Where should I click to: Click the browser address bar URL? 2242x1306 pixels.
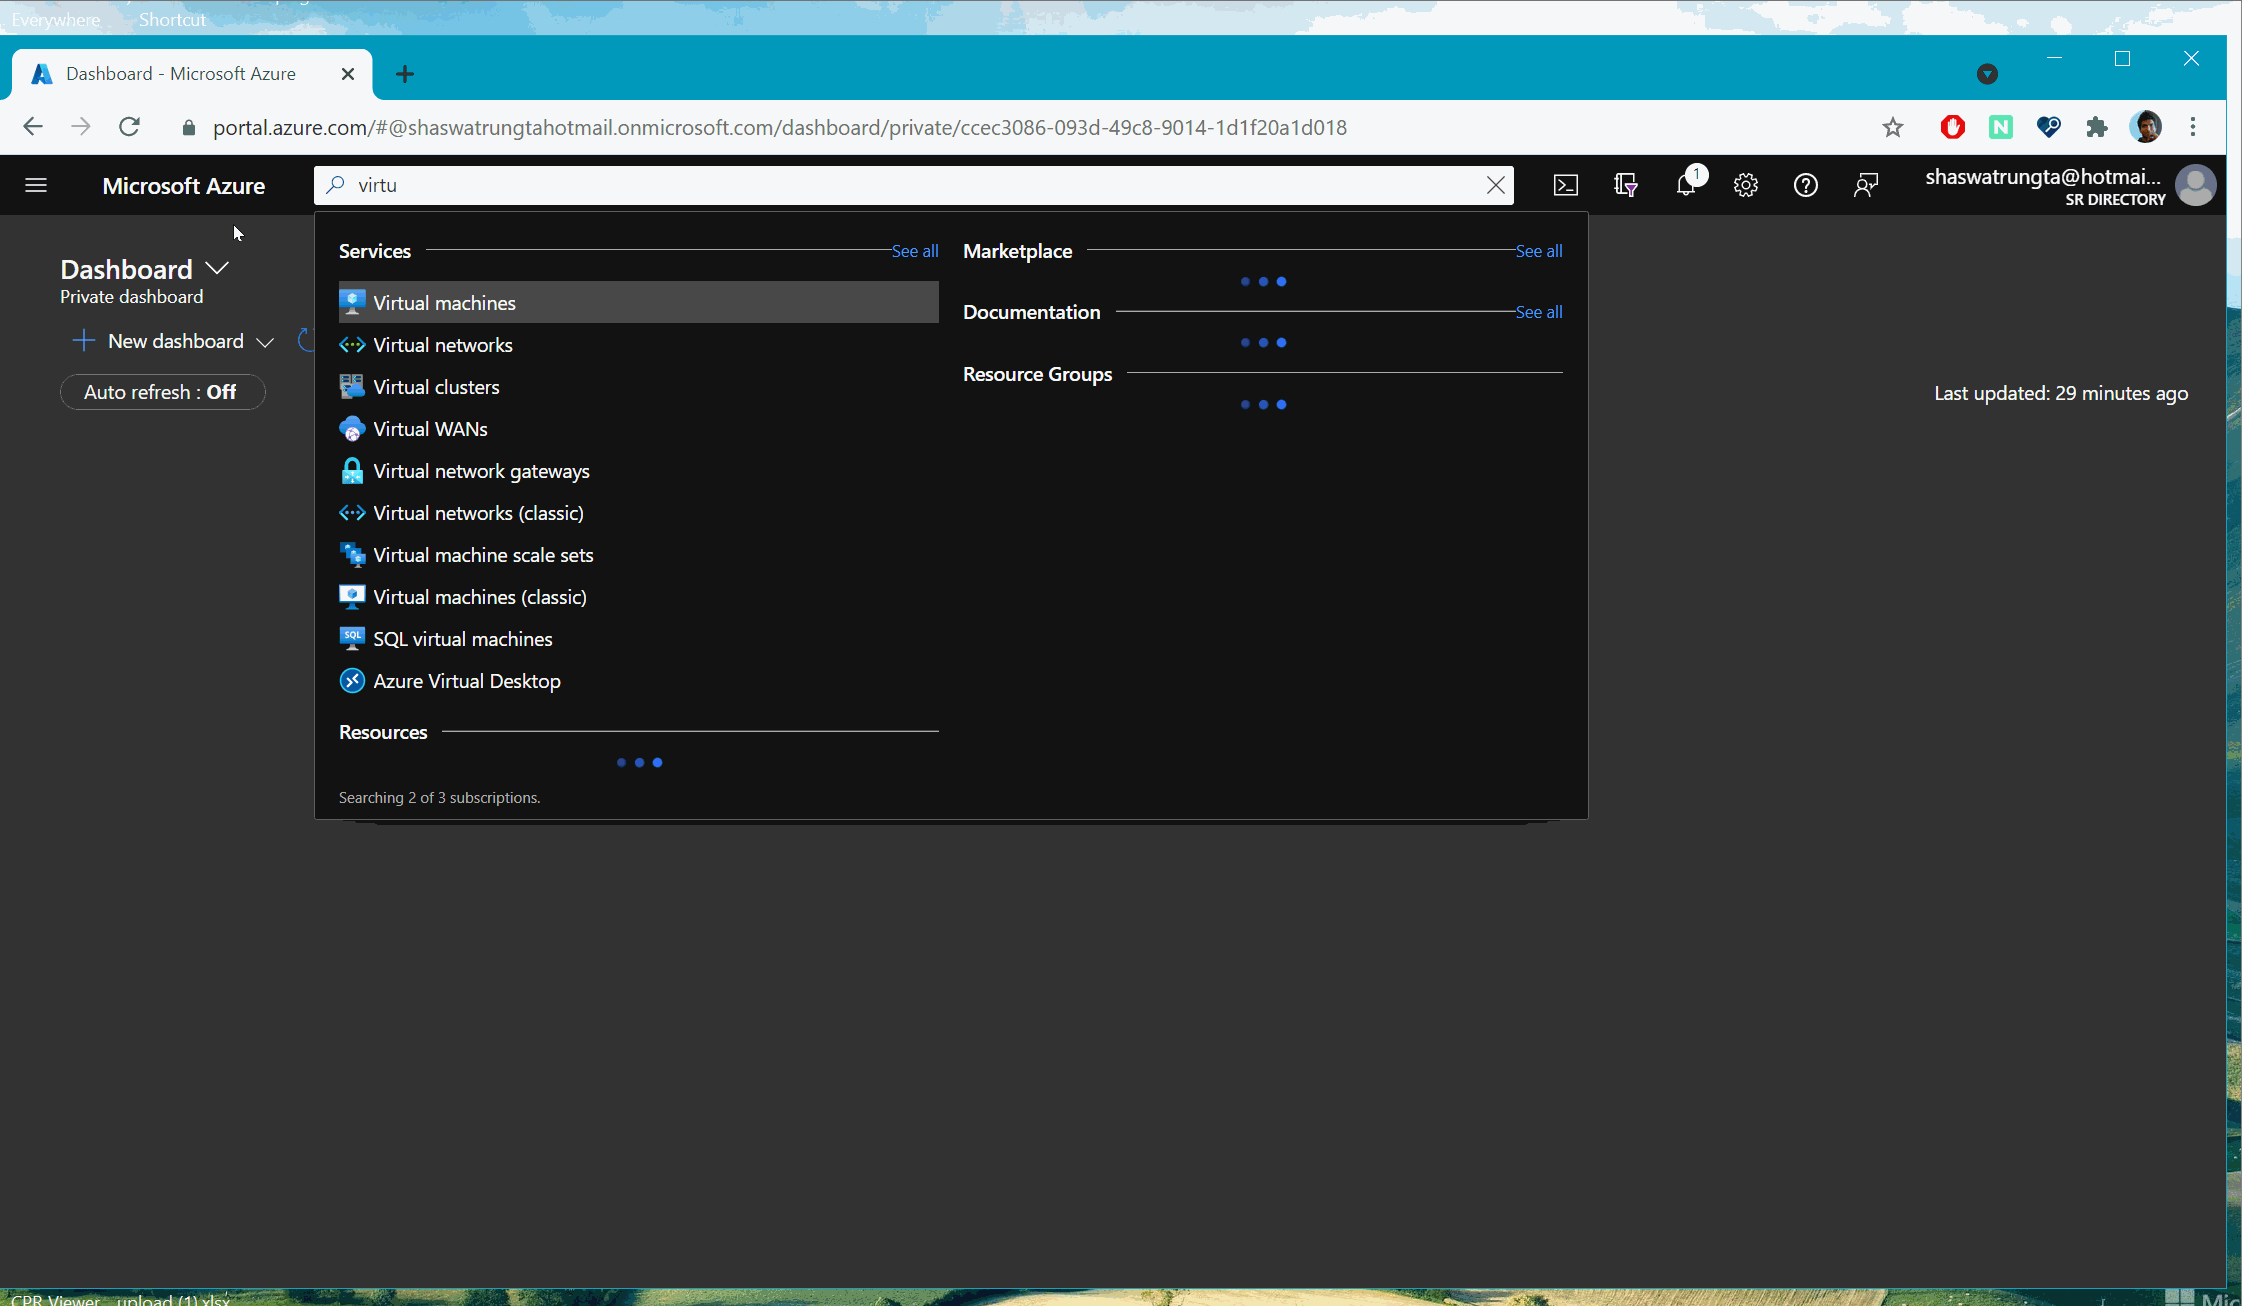pos(780,127)
